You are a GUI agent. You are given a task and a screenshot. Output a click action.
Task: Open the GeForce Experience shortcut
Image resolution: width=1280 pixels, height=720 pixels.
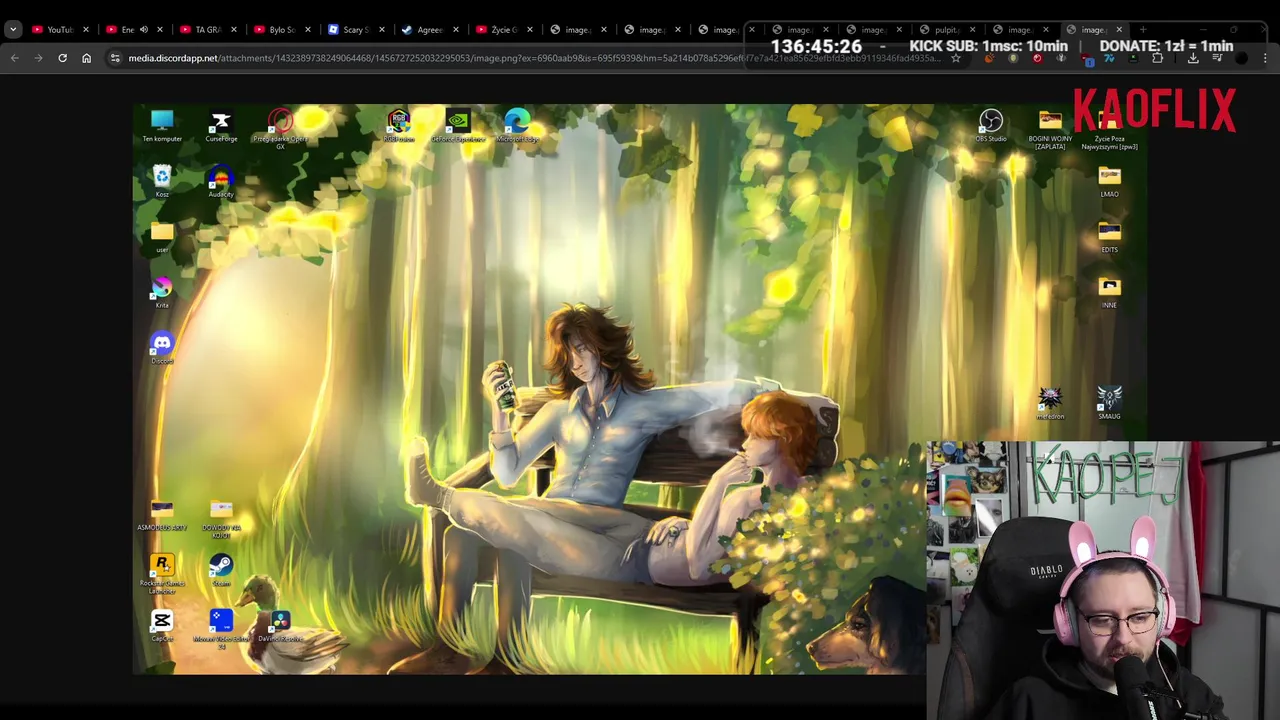(458, 126)
